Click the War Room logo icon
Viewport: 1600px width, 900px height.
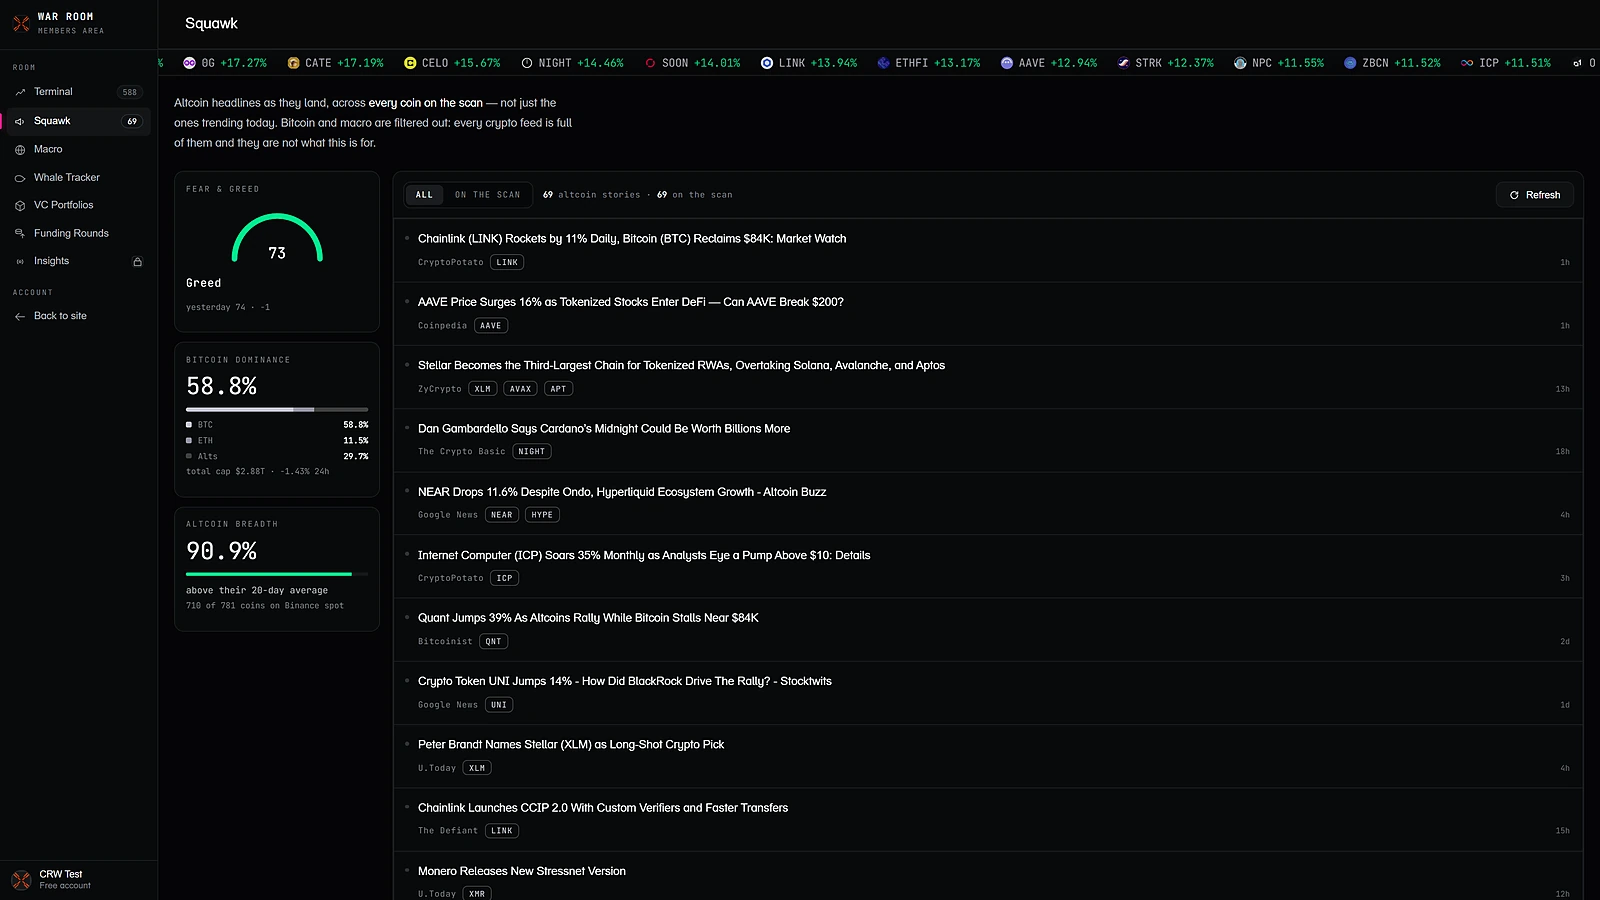pos(21,23)
